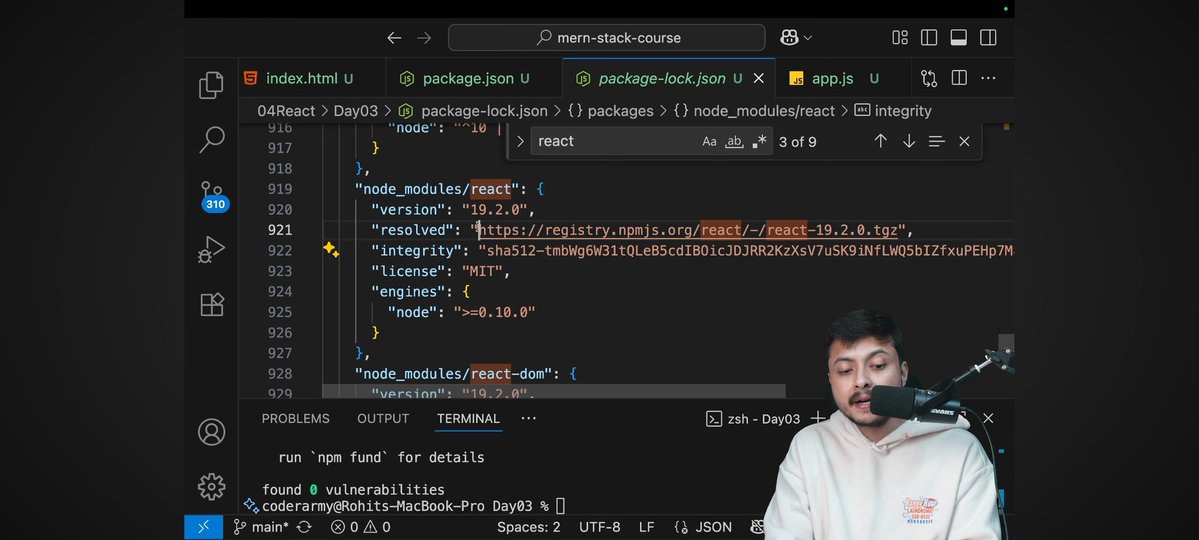Open Day03 breadcrumb dropdown
The width and height of the screenshot is (1199, 540).
click(x=356, y=111)
